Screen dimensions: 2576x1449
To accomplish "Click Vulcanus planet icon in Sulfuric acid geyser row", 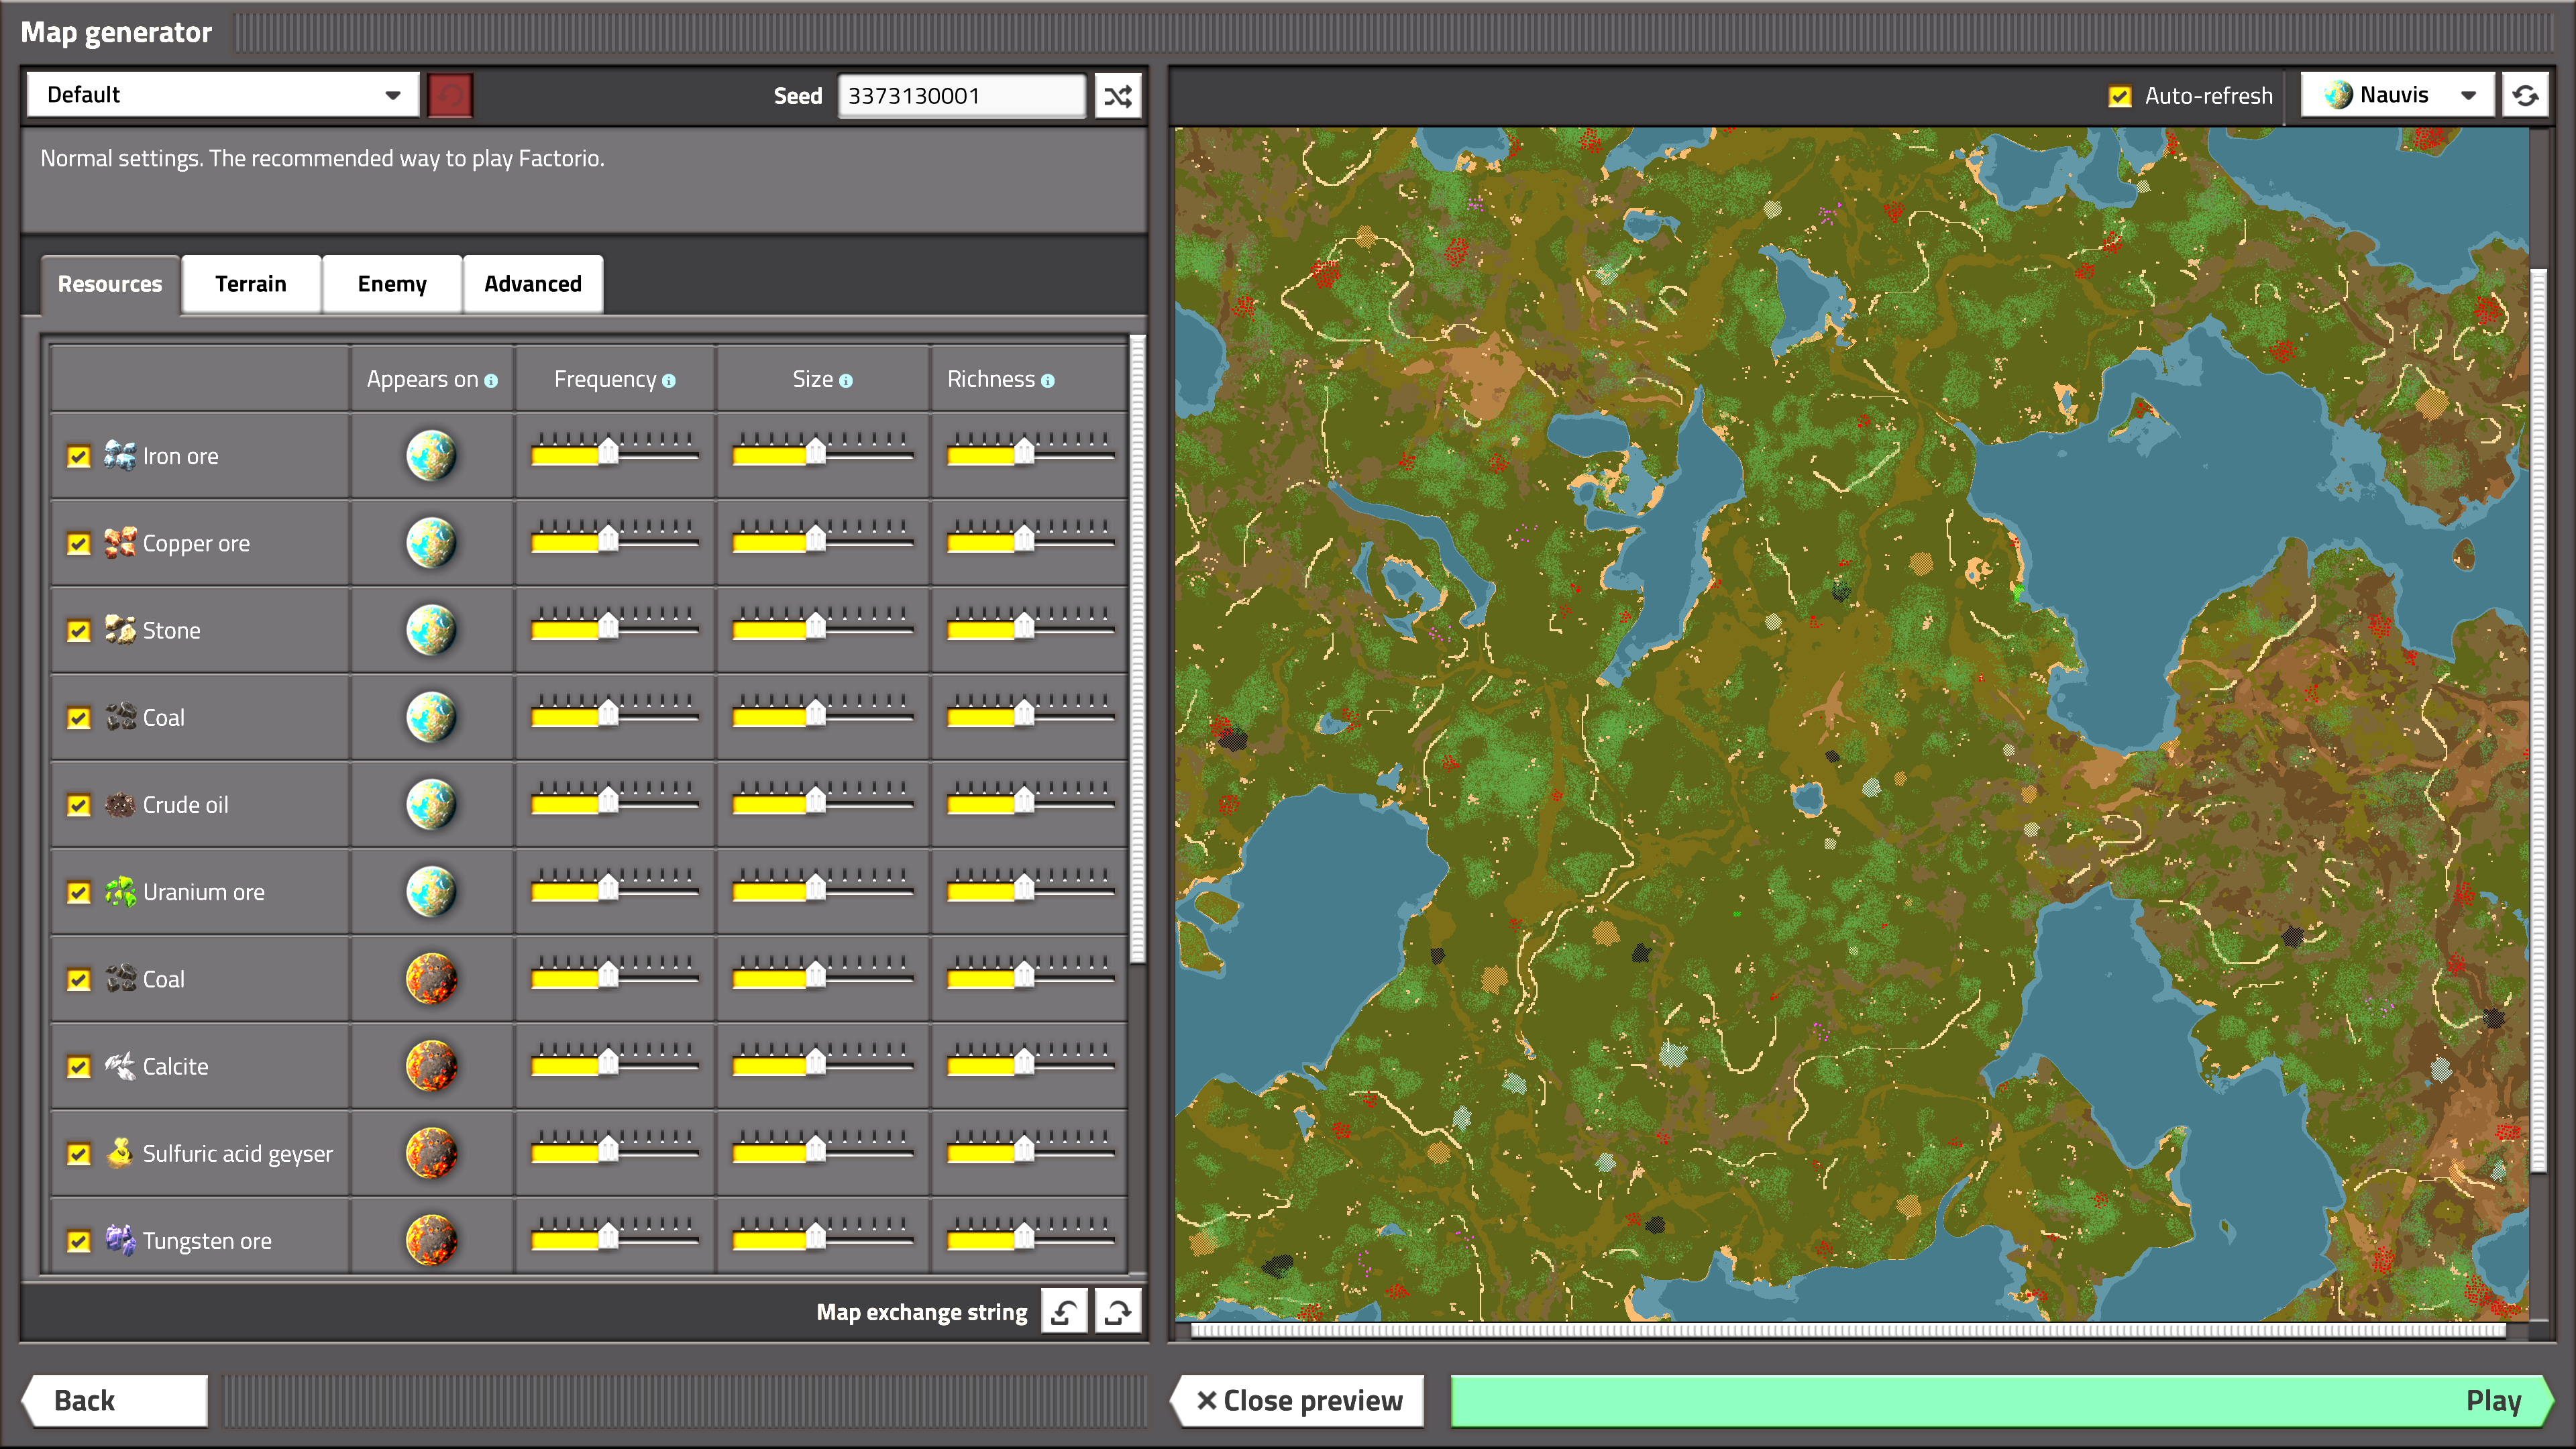I will [431, 1152].
